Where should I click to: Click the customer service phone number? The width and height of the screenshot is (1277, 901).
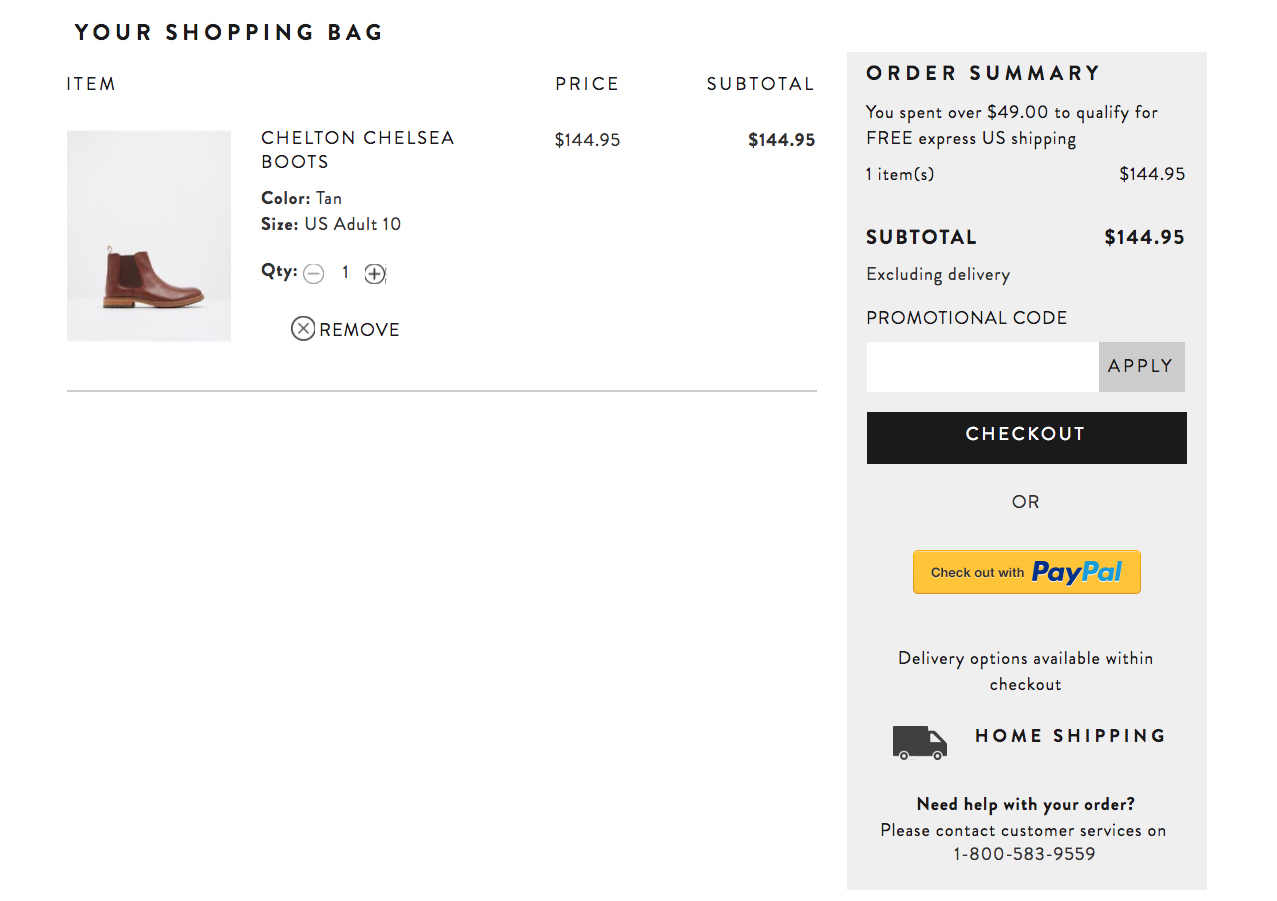1024,854
